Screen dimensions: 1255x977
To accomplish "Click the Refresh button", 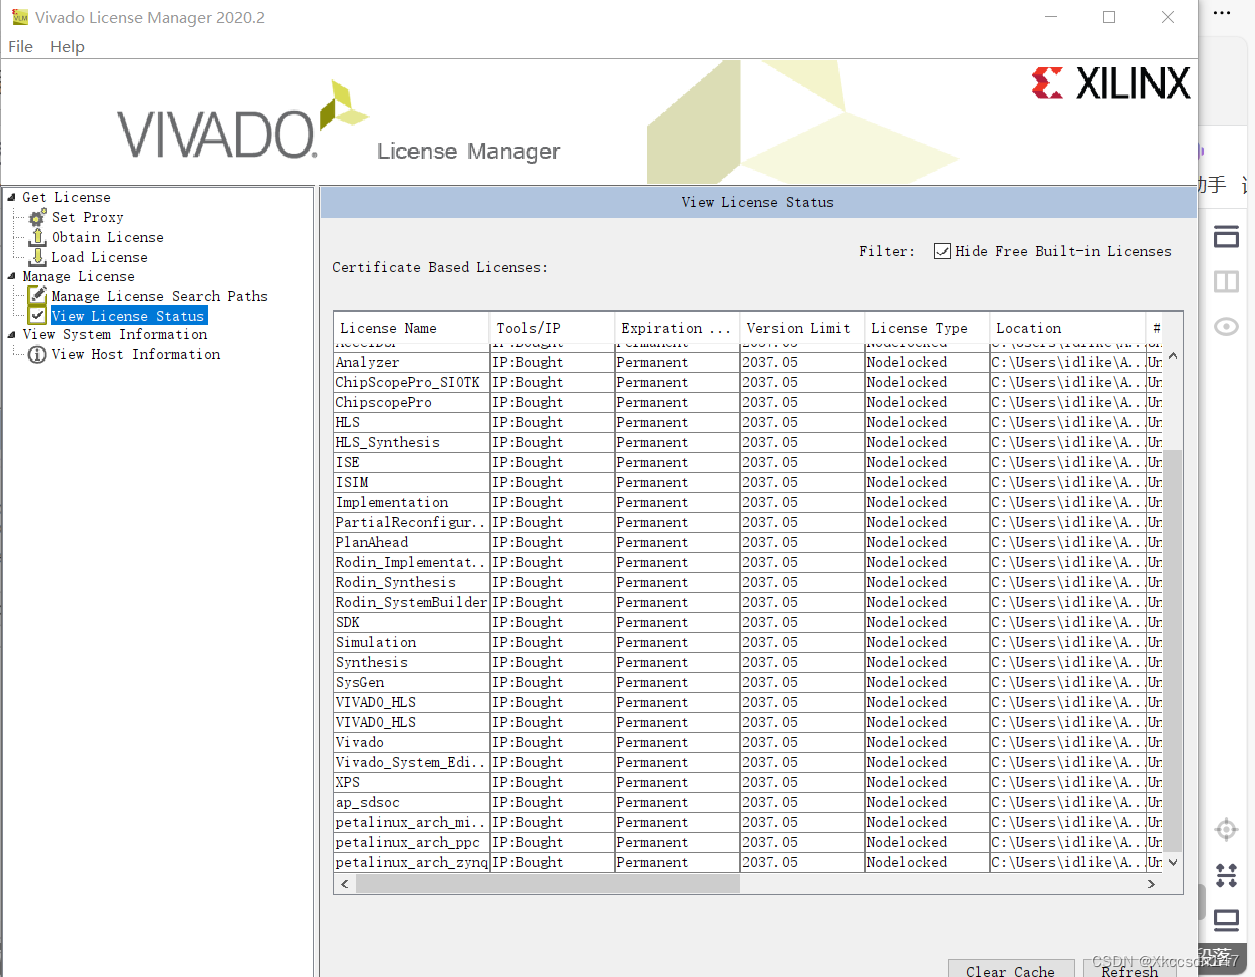I will click(x=1129, y=970).
